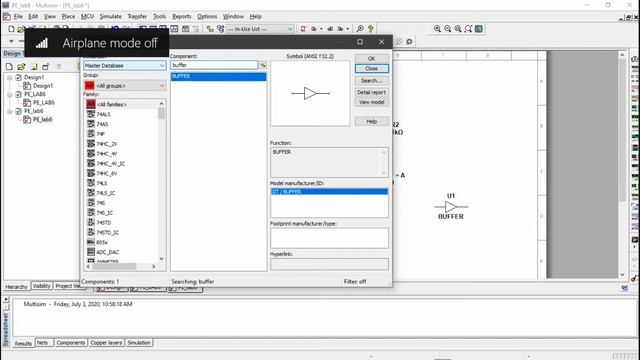
Task: Click new design icon in Design Toolbox
Action: (9, 67)
